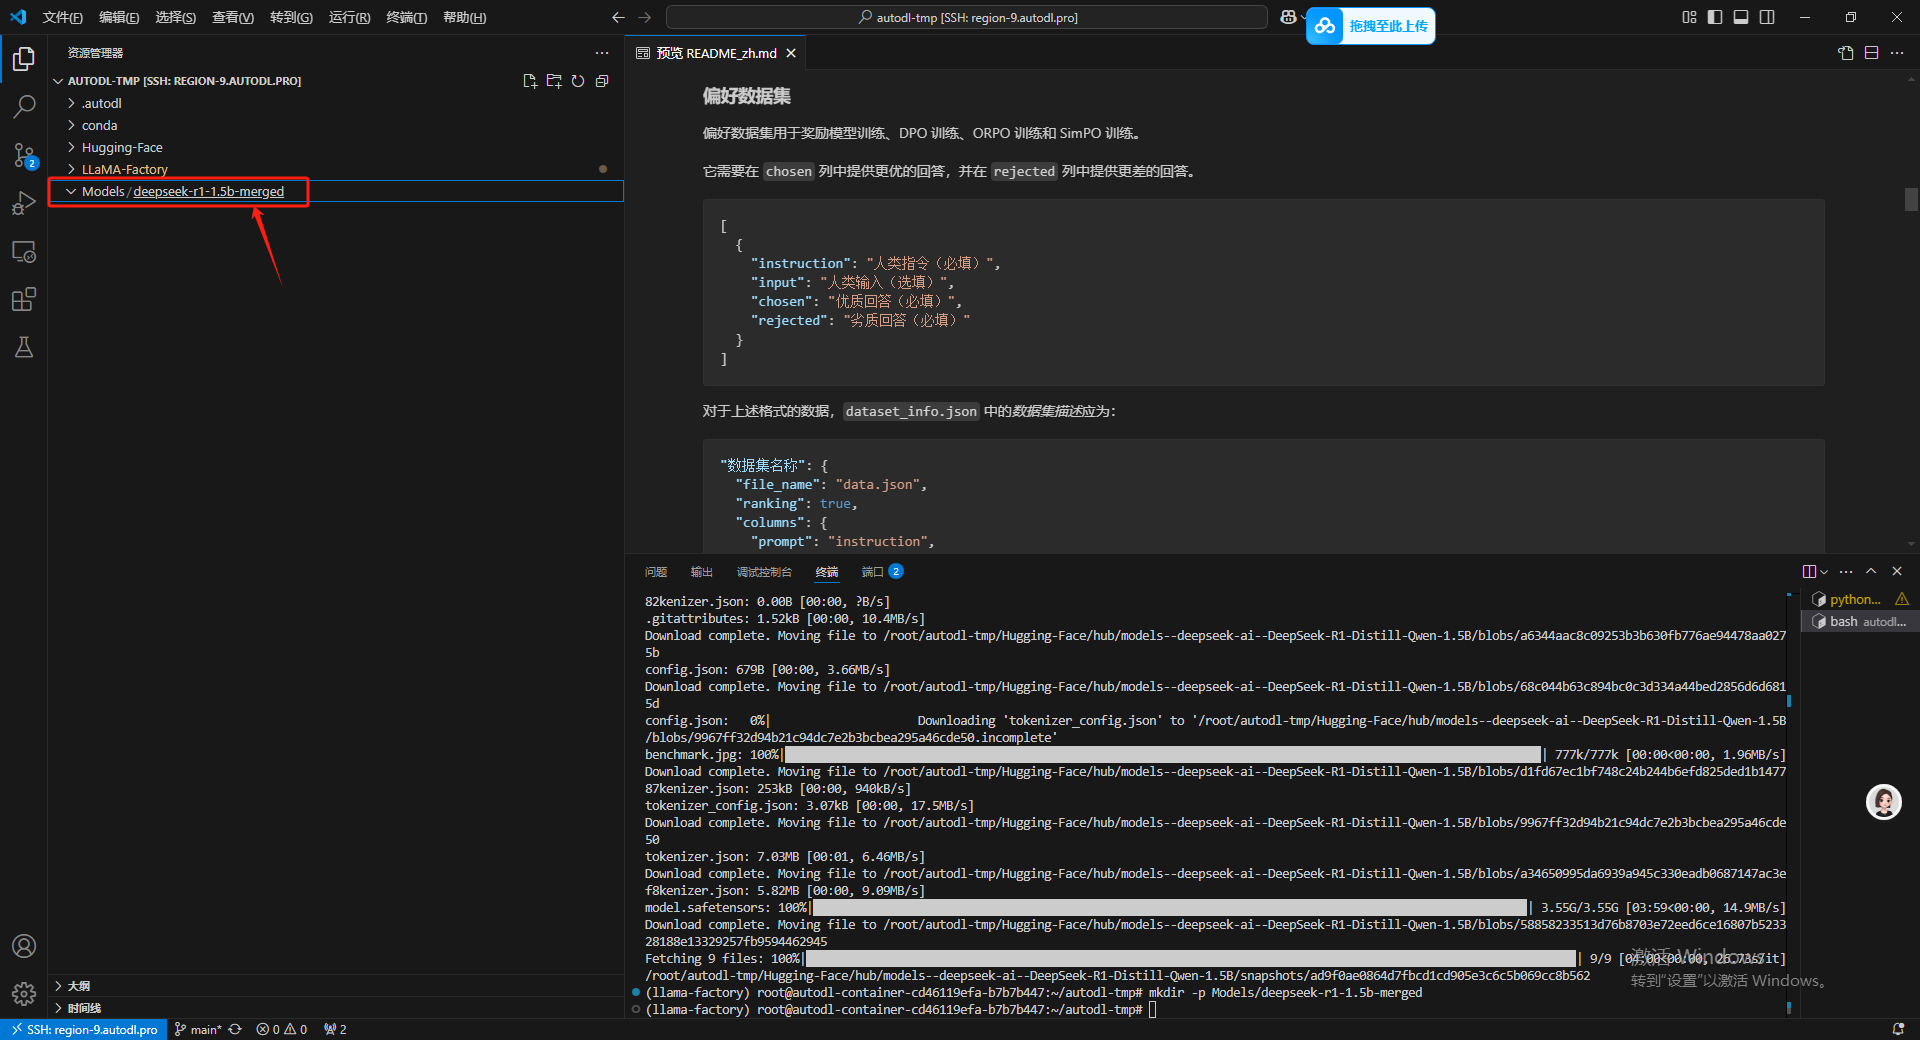Open forwarded ports indicator showing 2
1920x1040 pixels.
pos(335,1029)
